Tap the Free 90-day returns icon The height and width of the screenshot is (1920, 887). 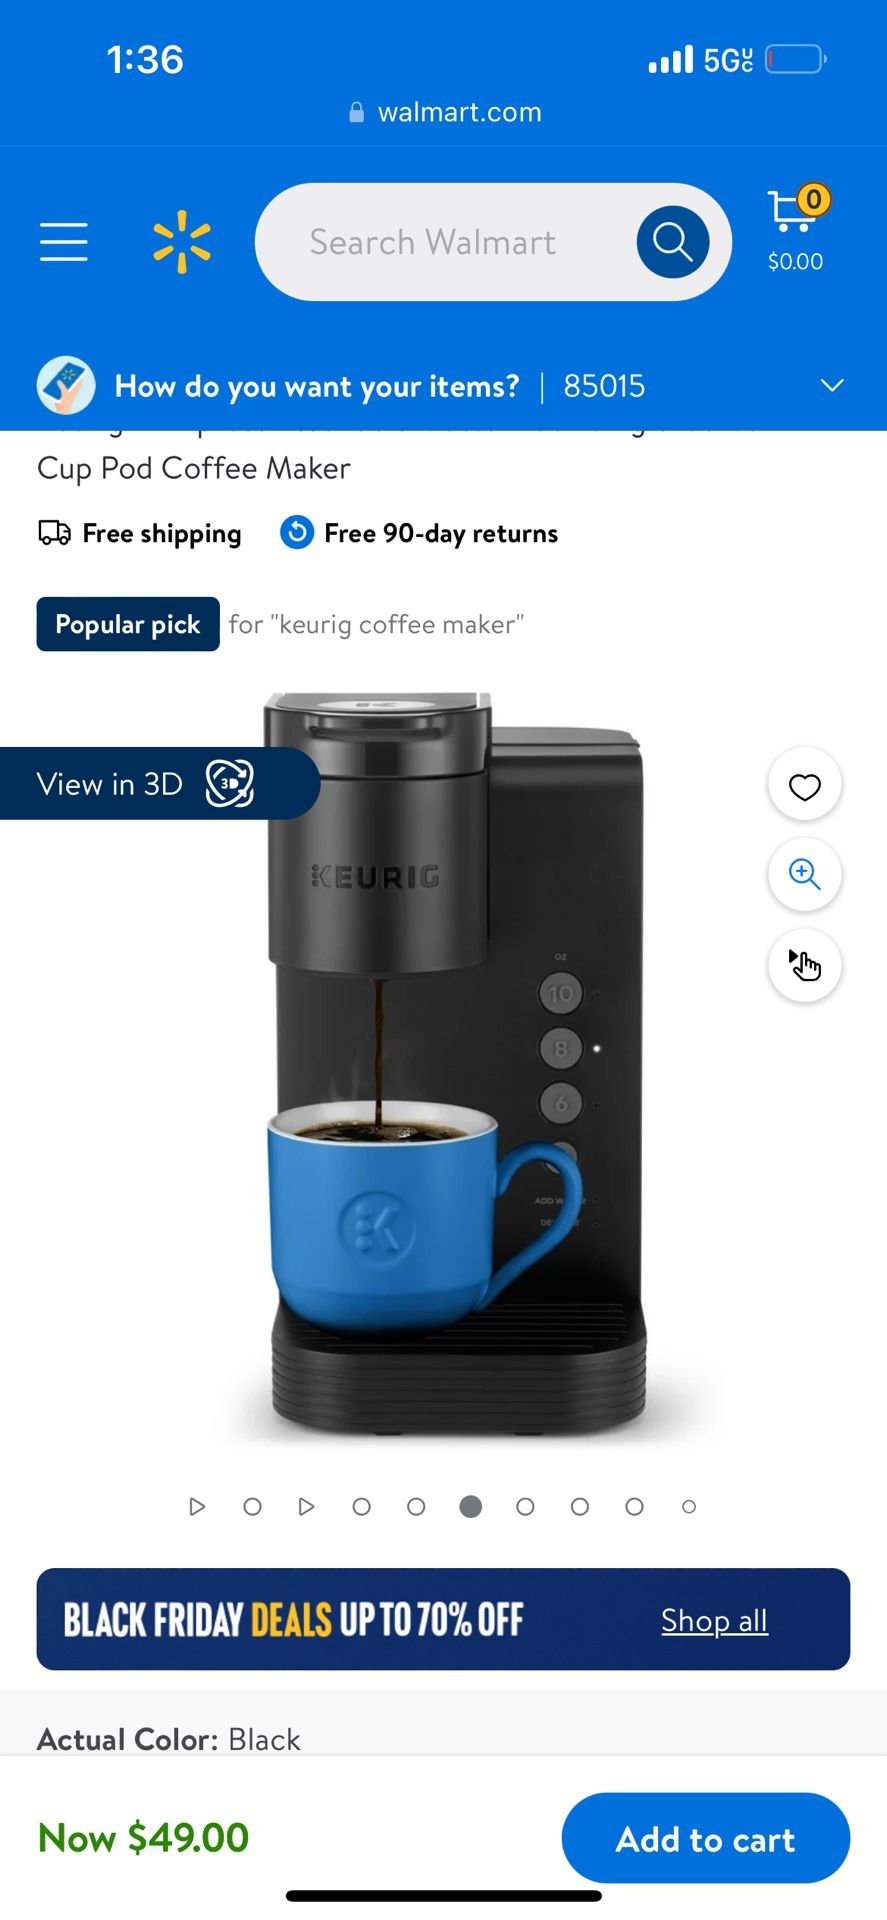point(297,532)
